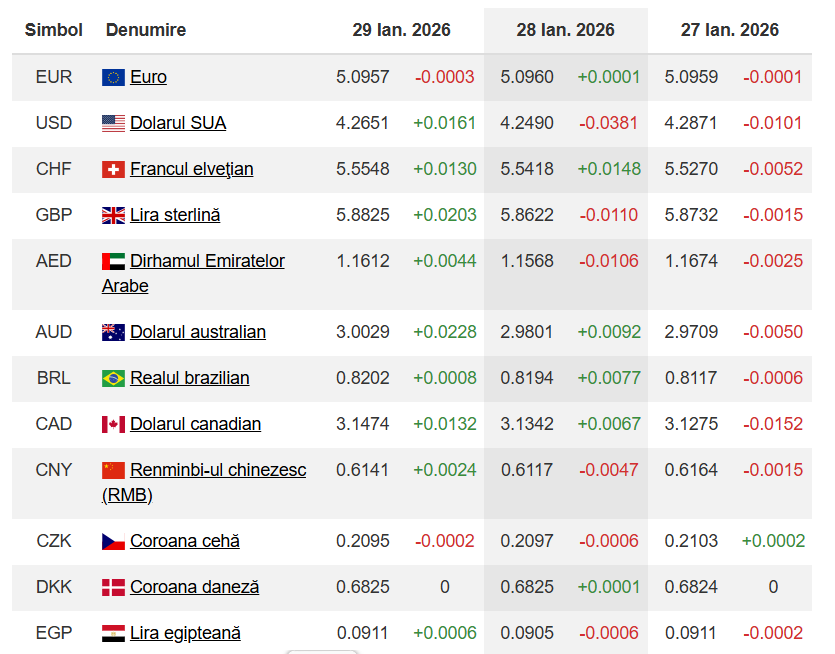
Task: Select the 29 Ian. 2026 column header
Action: click(x=401, y=30)
